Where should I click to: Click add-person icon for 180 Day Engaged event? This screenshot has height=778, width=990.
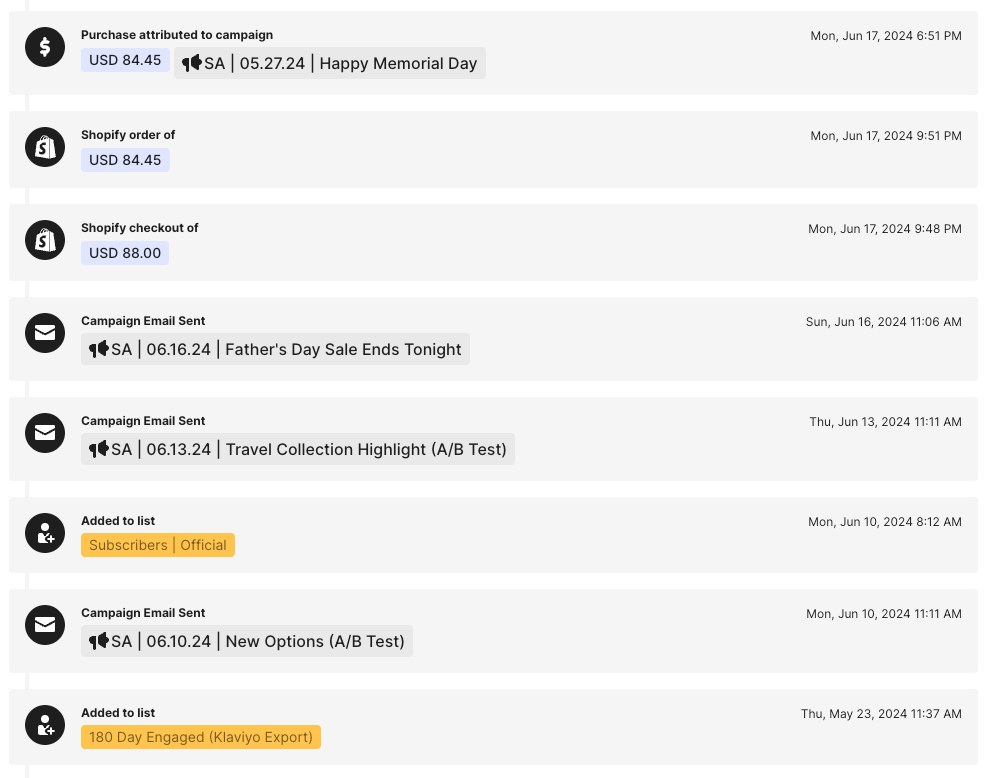pyautogui.click(x=45, y=725)
